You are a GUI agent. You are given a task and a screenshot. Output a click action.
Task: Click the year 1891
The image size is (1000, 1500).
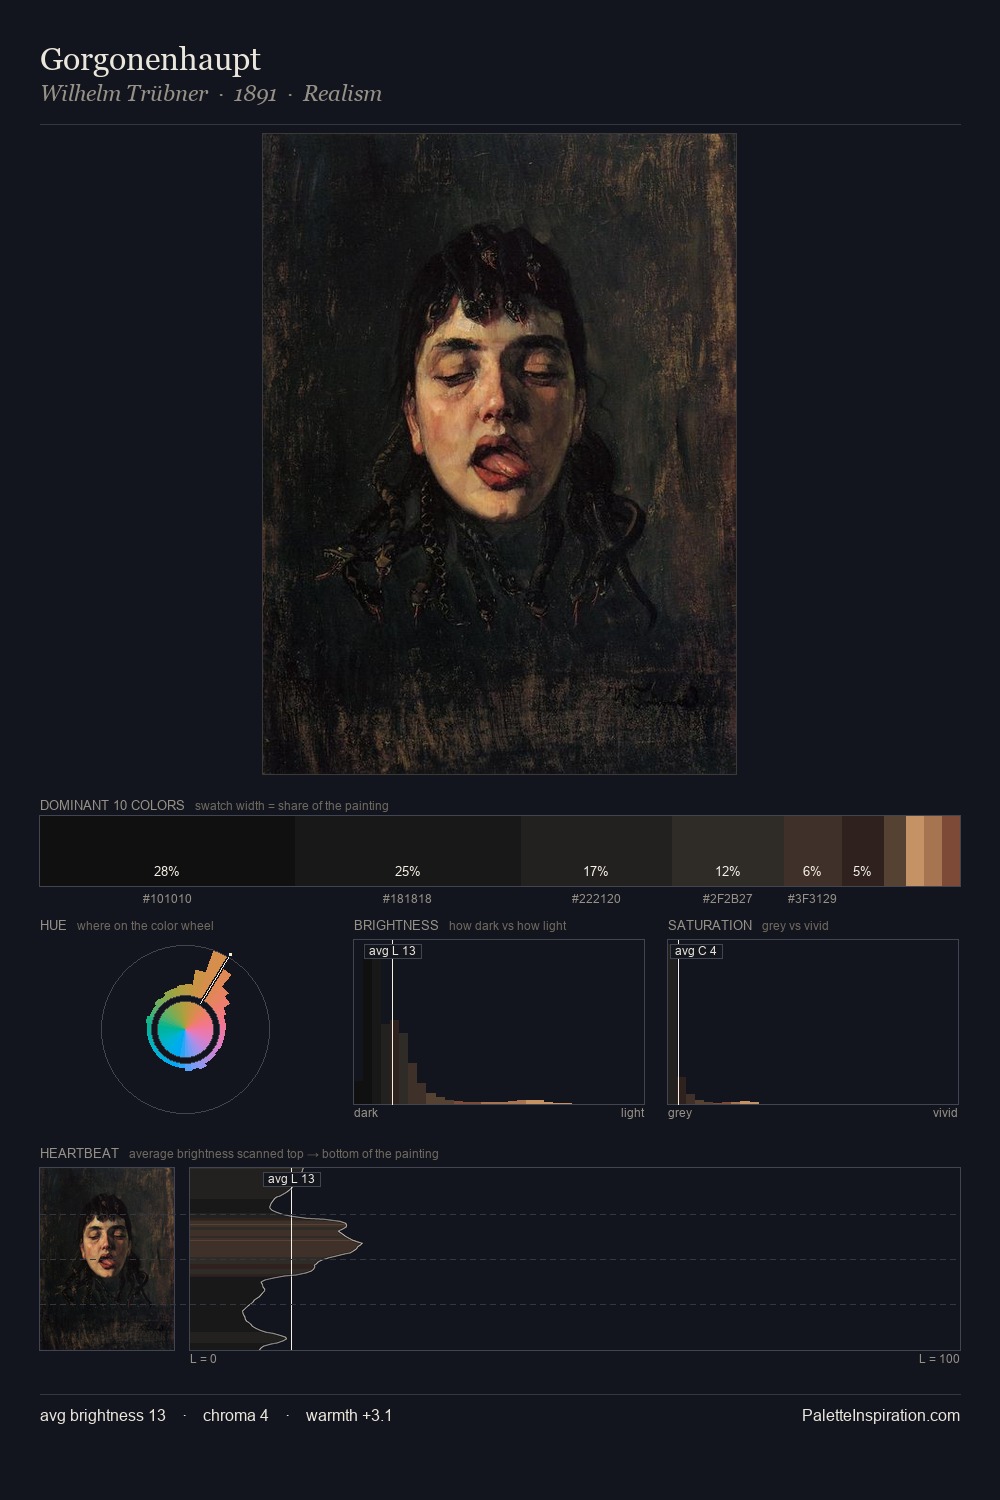click(255, 94)
